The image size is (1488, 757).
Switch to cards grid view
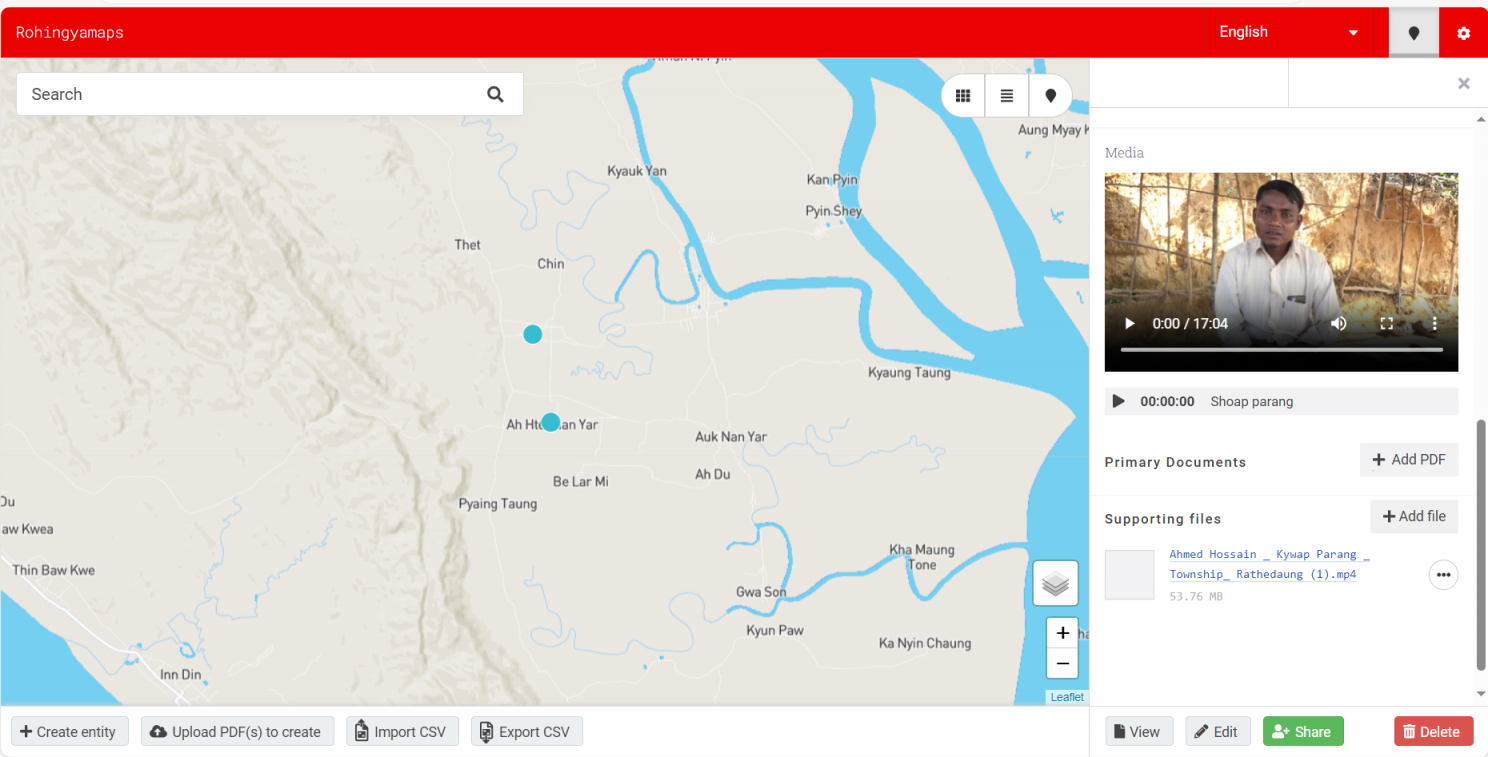pyautogui.click(x=963, y=96)
